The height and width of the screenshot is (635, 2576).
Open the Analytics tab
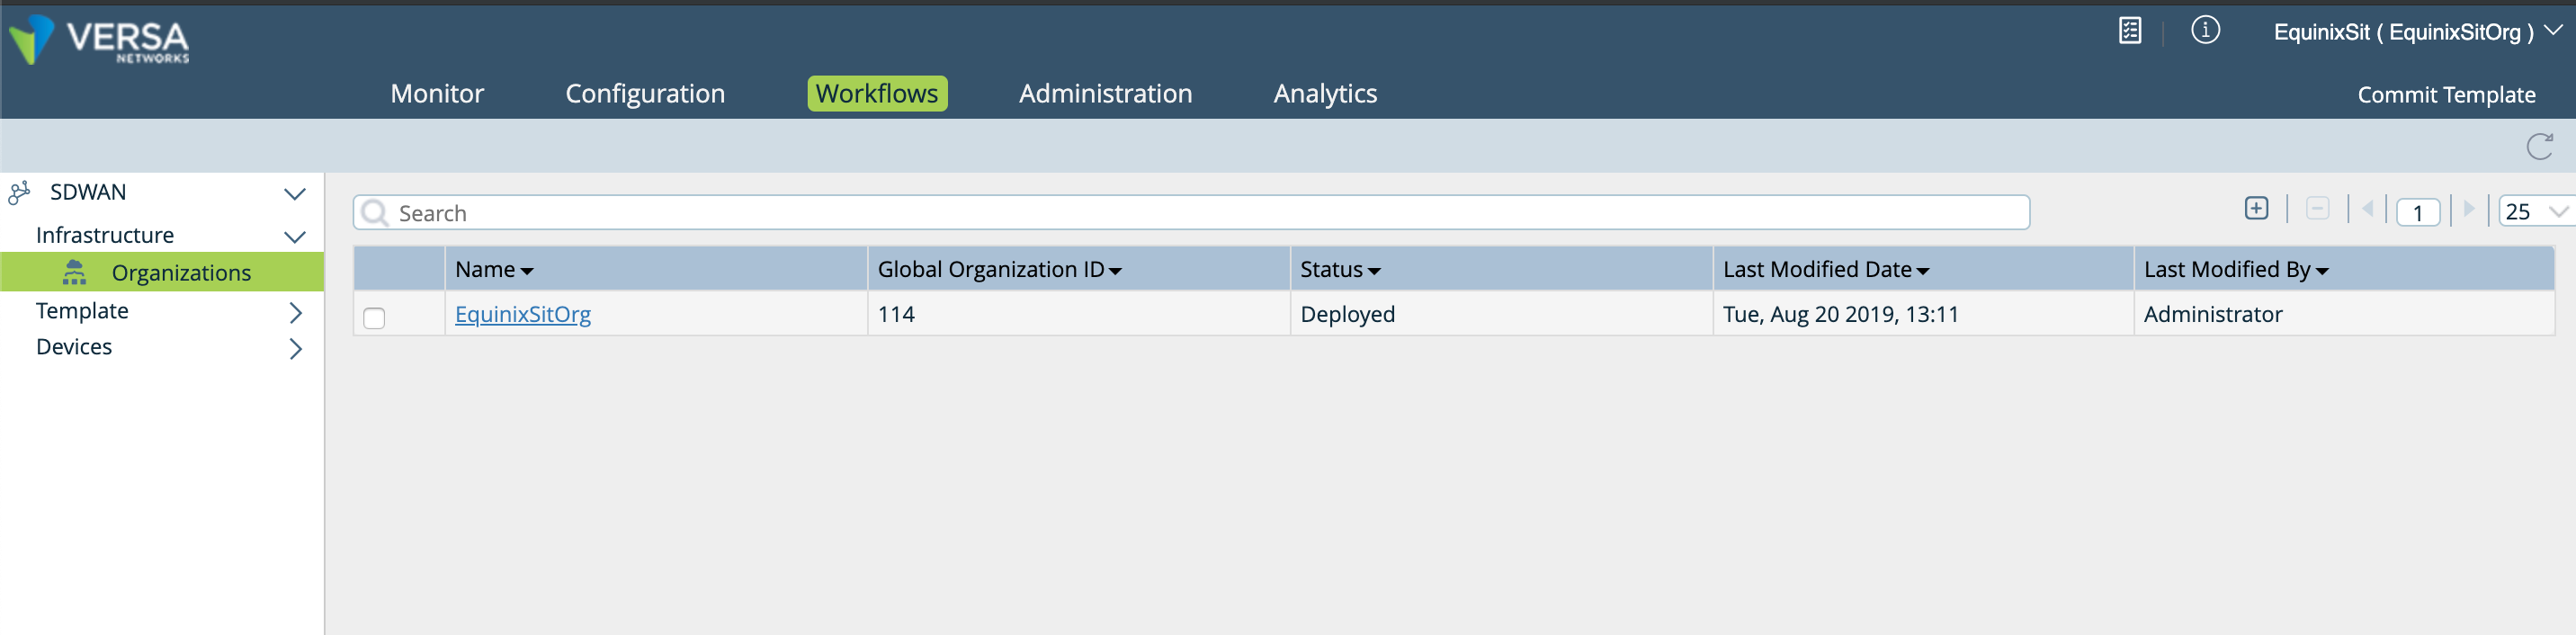tap(1325, 93)
